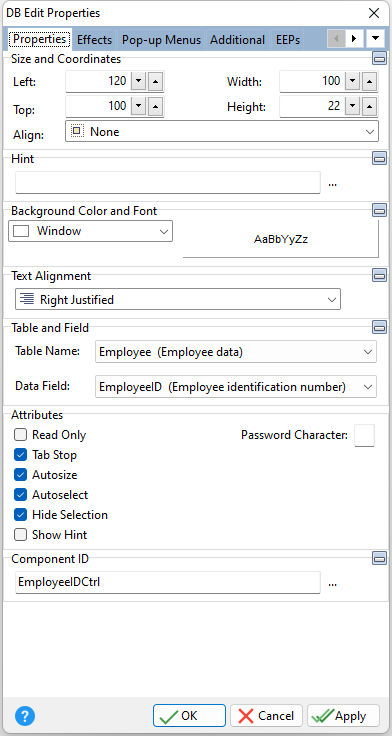The width and height of the screenshot is (392, 736).
Task: Collapse the Size and Coordinates section
Action: click(x=379, y=59)
